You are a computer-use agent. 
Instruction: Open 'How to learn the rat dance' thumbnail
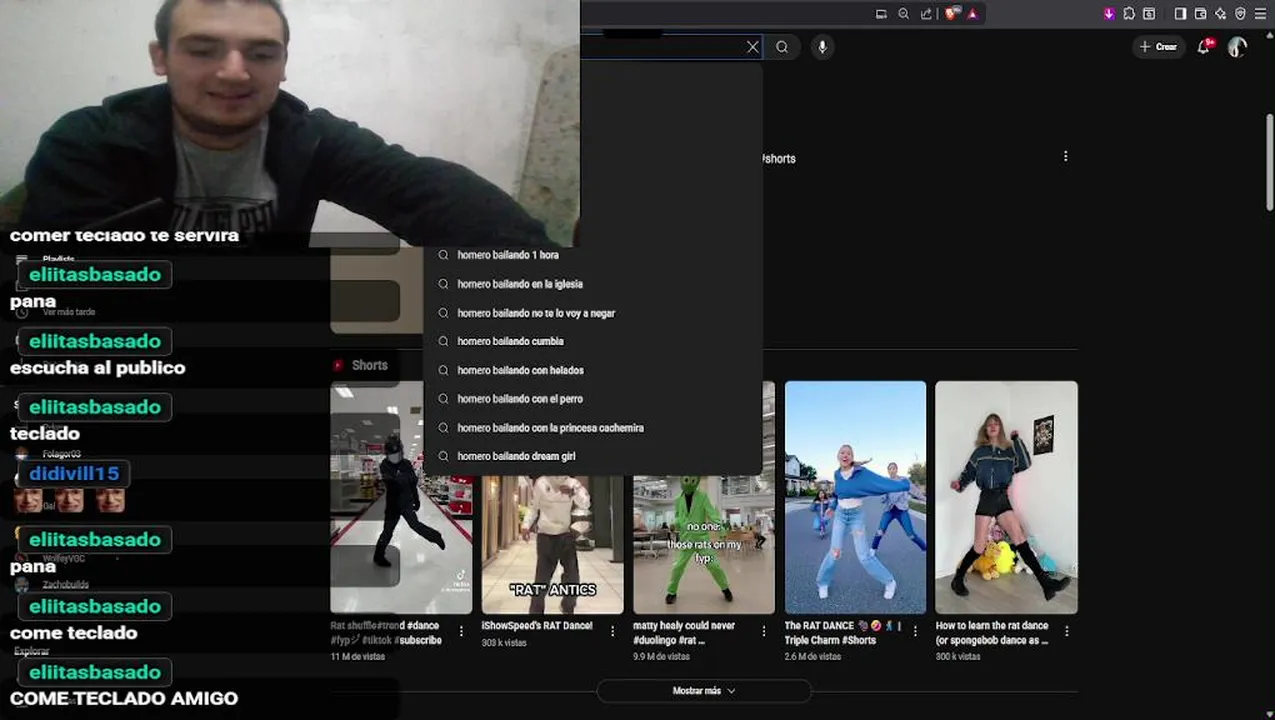click(x=1006, y=497)
